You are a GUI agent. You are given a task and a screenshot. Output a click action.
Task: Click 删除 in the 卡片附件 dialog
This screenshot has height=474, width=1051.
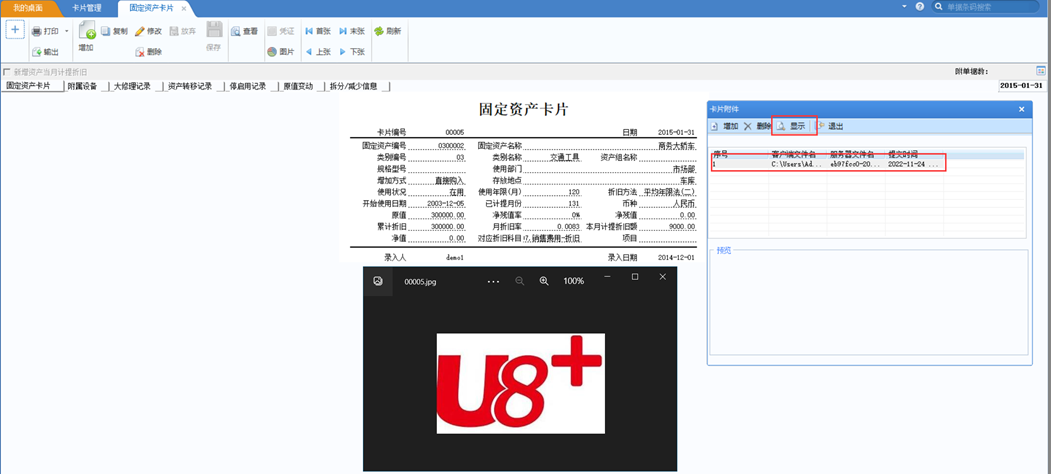point(757,126)
